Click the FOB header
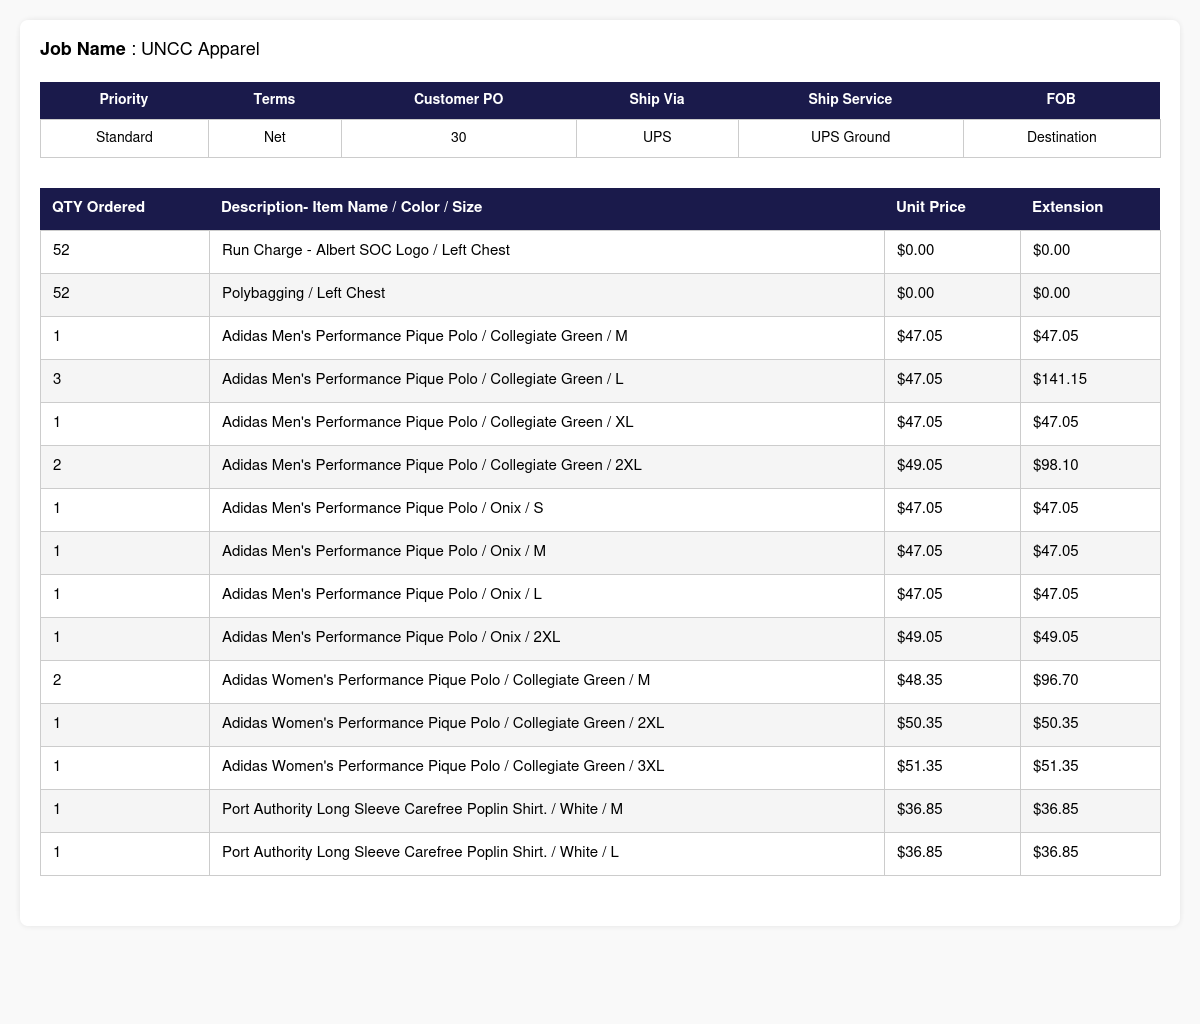The image size is (1200, 1024). pyautogui.click(x=1061, y=99)
